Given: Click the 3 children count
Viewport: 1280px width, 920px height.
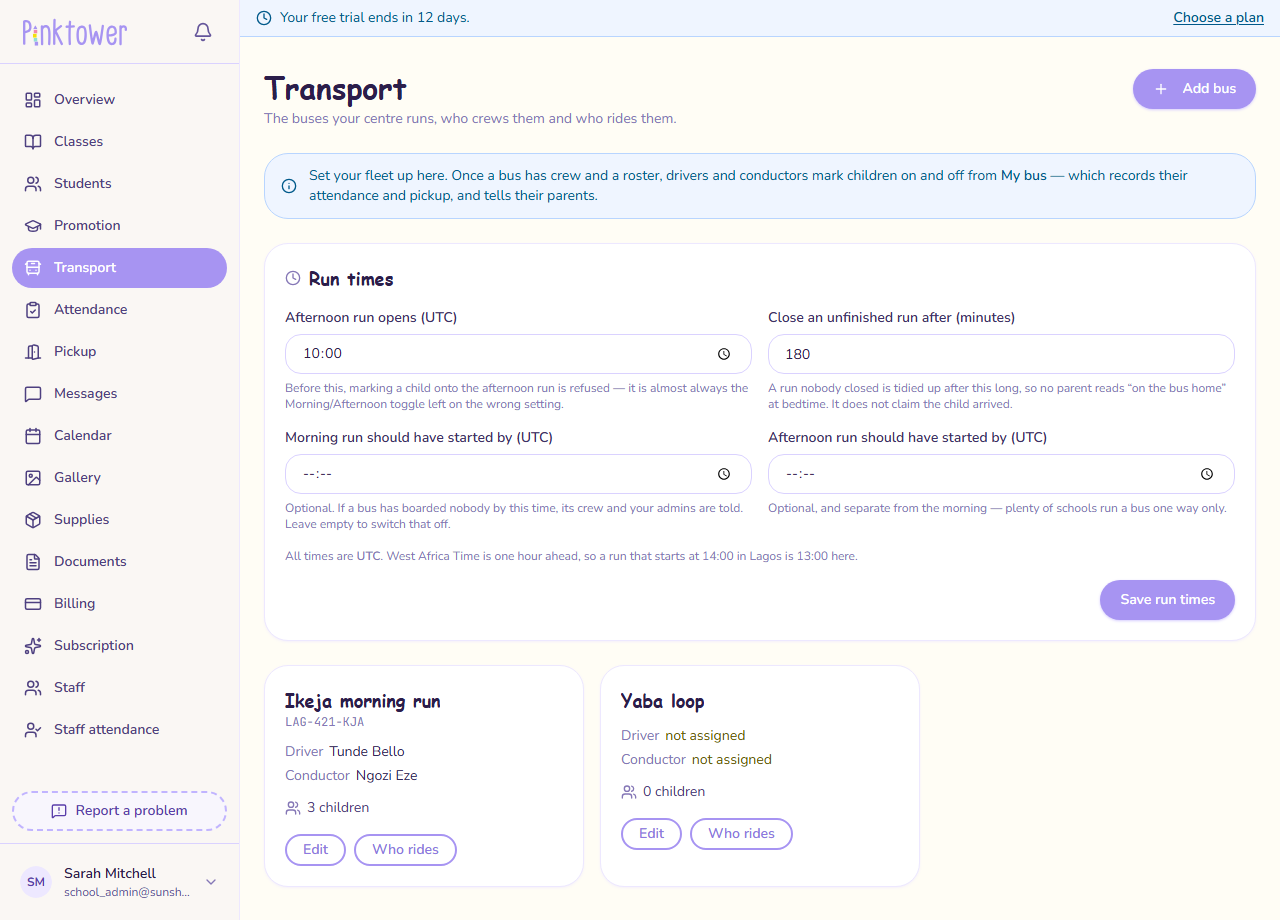Looking at the screenshot, I should [x=338, y=808].
